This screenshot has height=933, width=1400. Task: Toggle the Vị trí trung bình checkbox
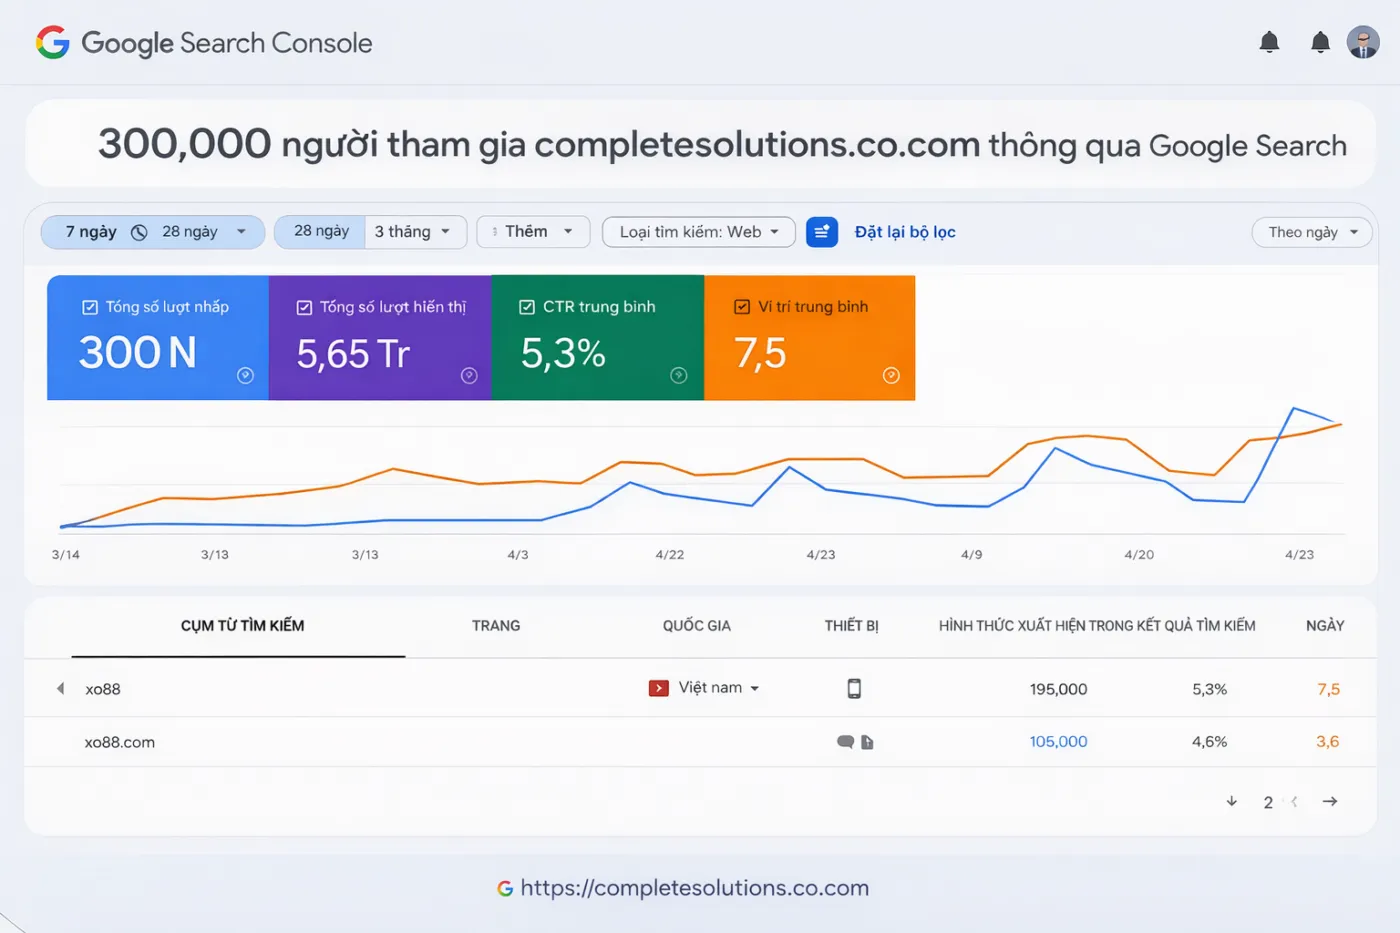pyautogui.click(x=742, y=306)
